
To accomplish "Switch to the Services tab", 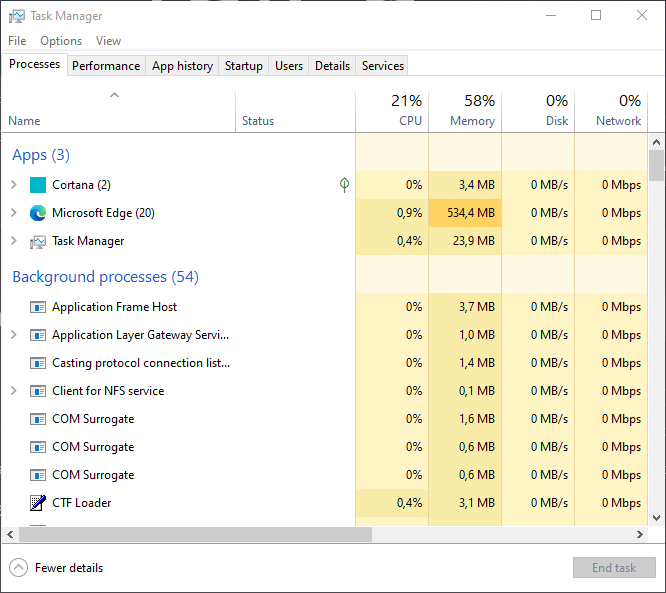I will coord(382,66).
